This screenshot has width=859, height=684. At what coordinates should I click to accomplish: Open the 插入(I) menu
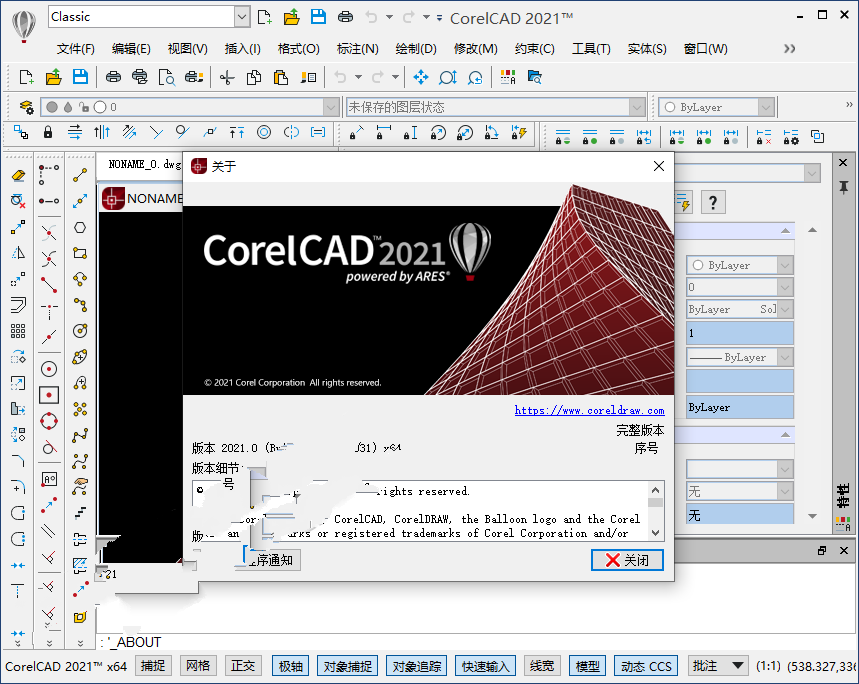point(242,49)
